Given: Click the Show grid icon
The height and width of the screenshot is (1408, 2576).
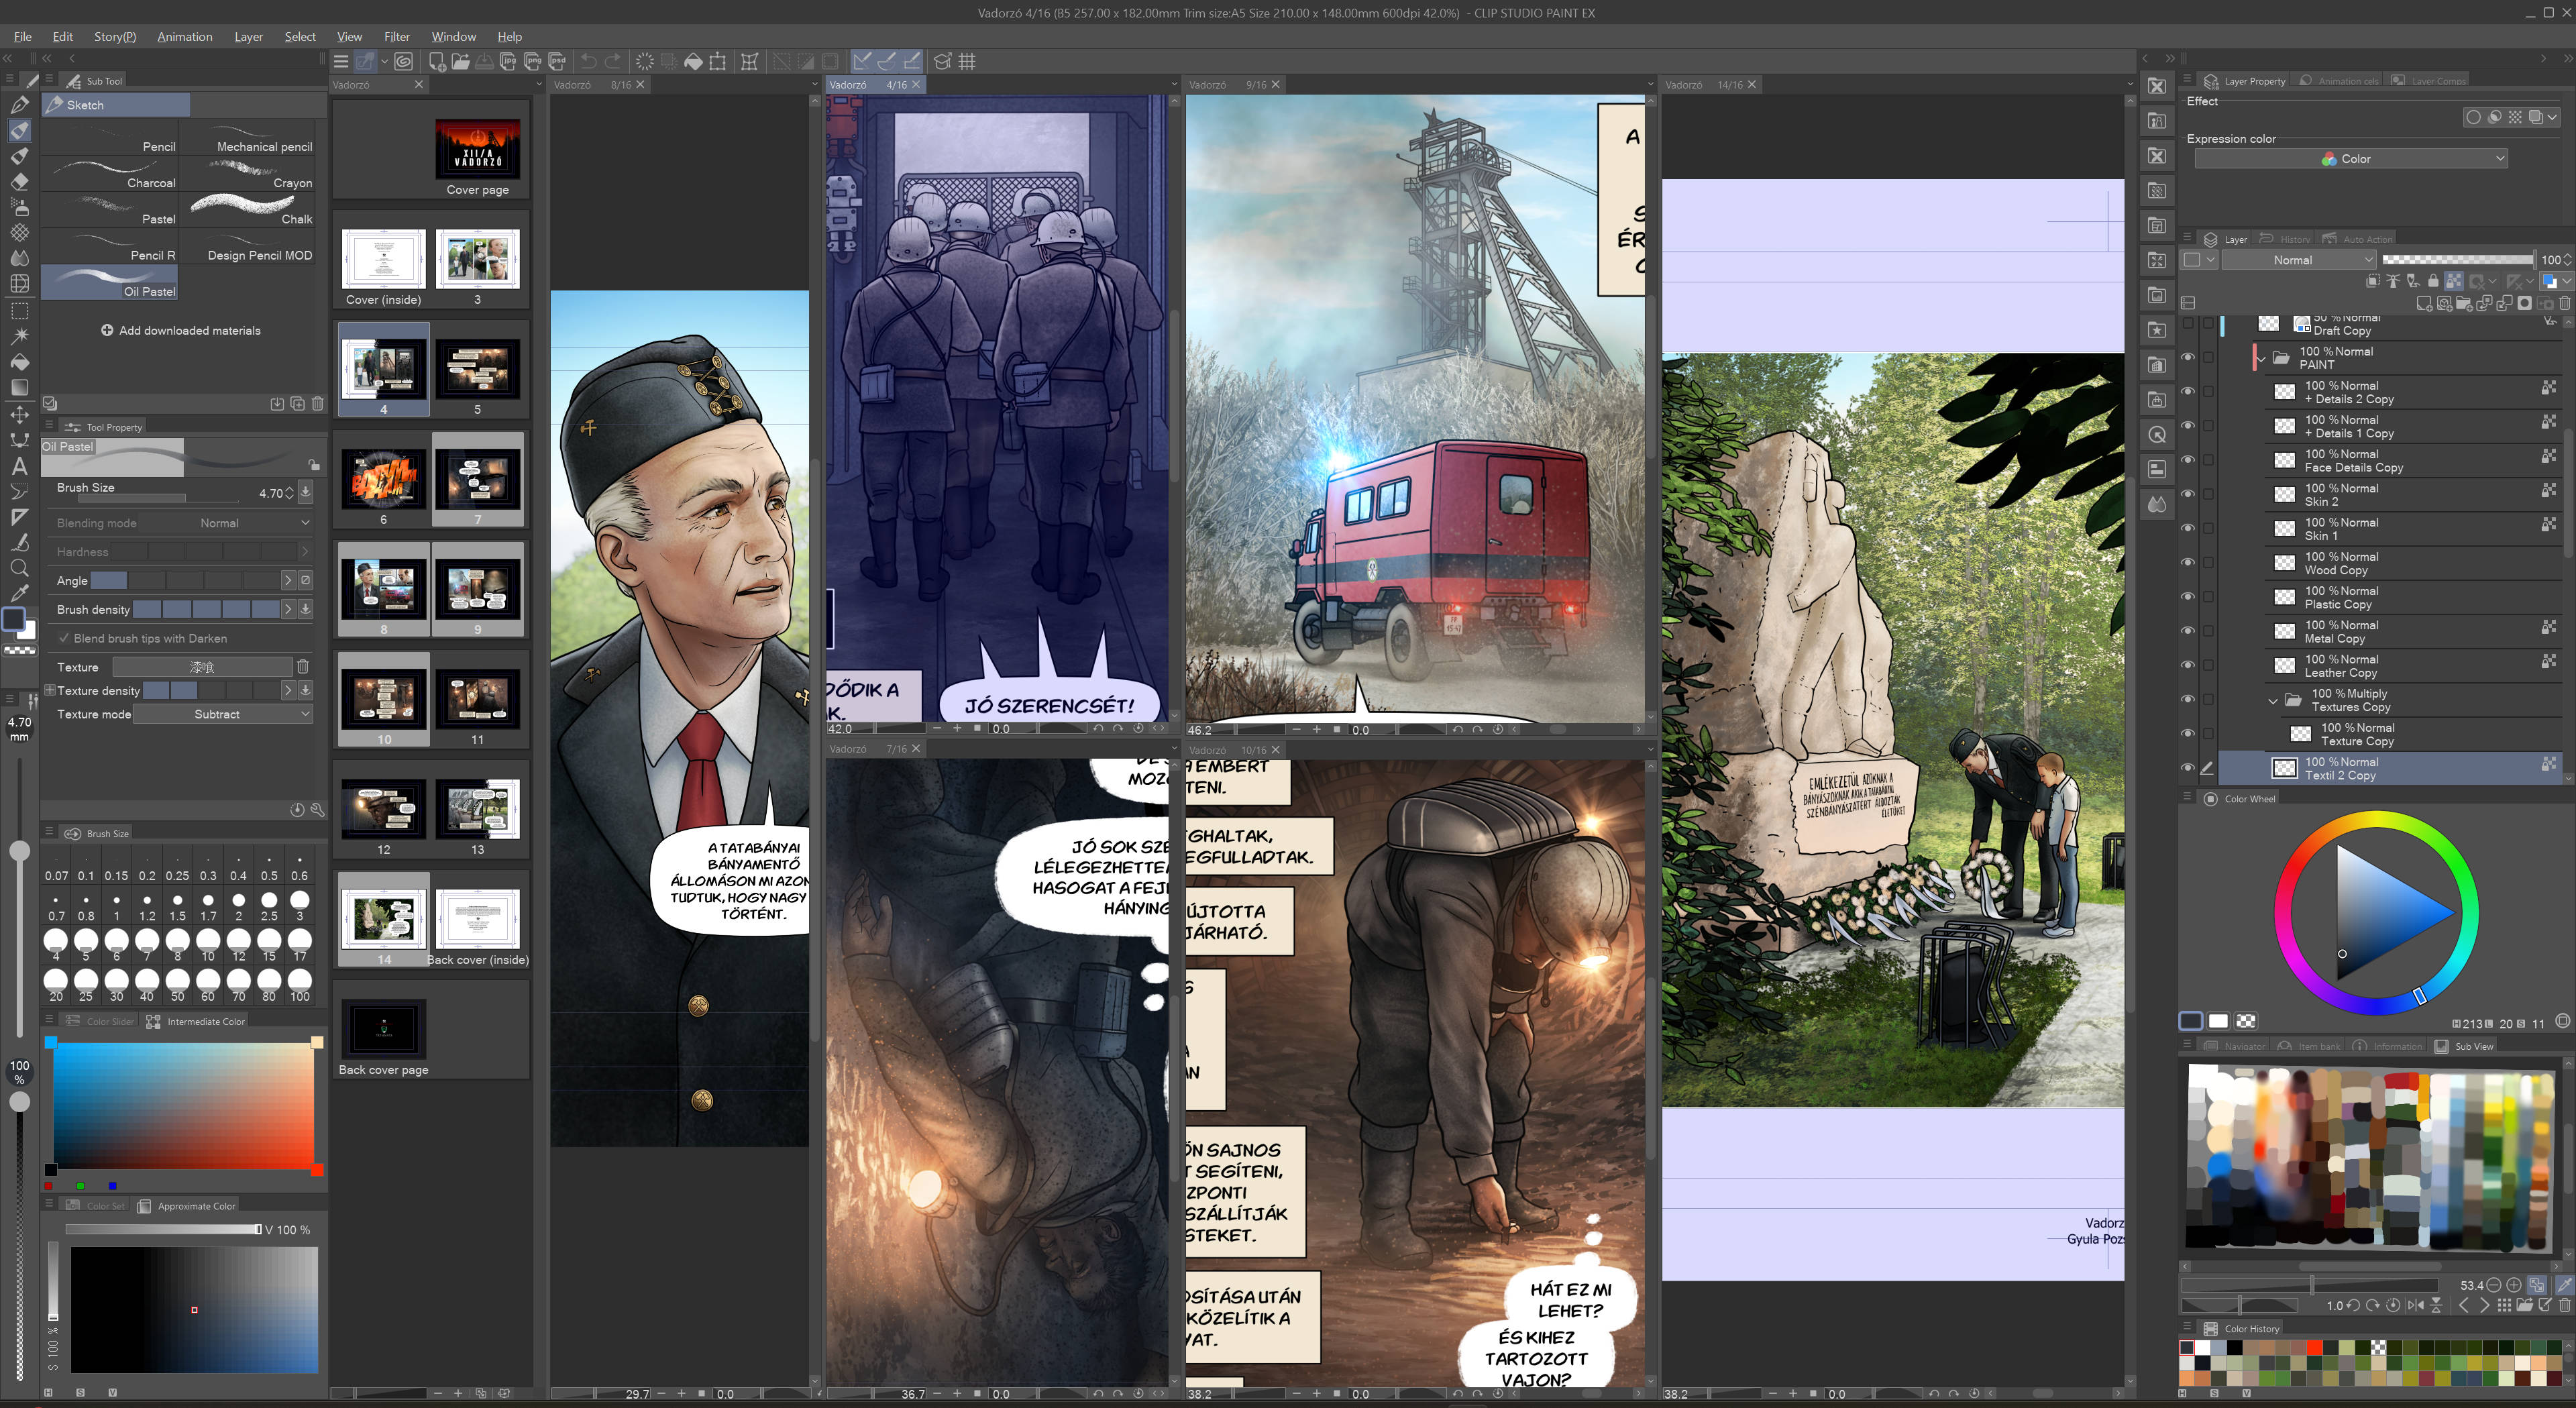Looking at the screenshot, I should (967, 61).
